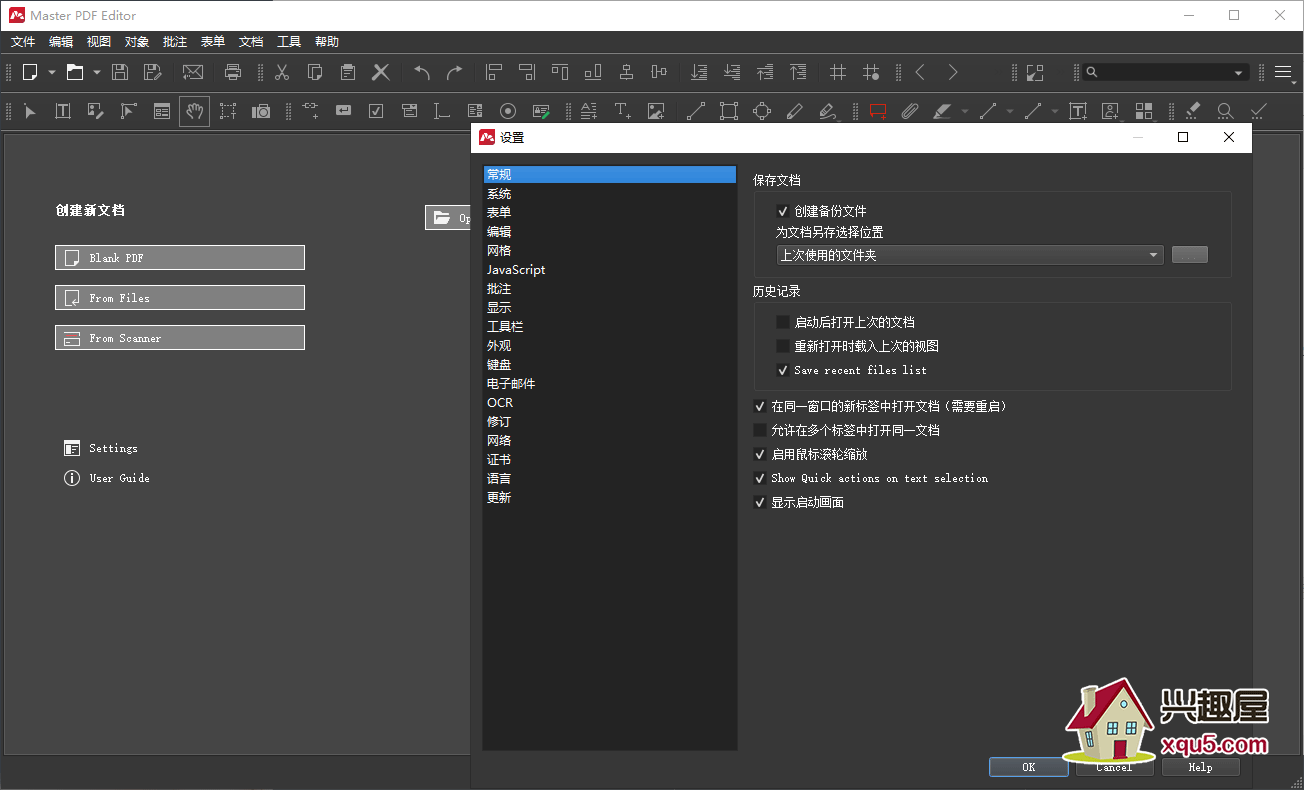1304x790 pixels.
Task: Click the Undo arrow icon
Action: point(422,72)
